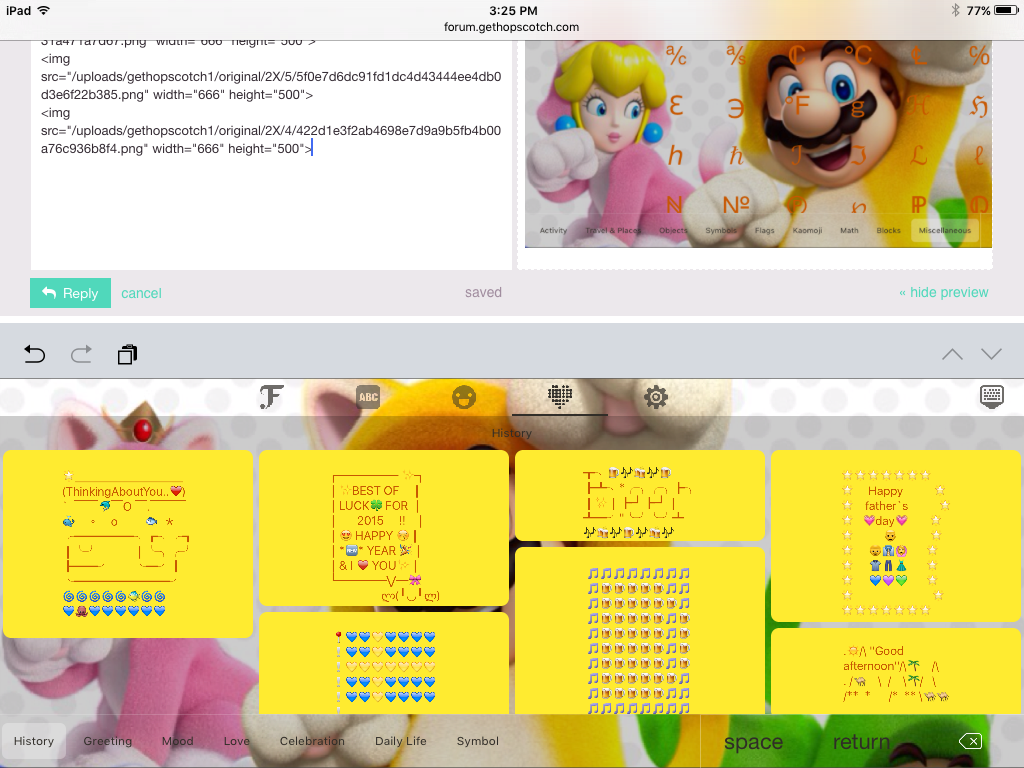1024x768 pixels.
Task: Insert the Best of Luck 2015 text art
Action: (x=384, y=528)
